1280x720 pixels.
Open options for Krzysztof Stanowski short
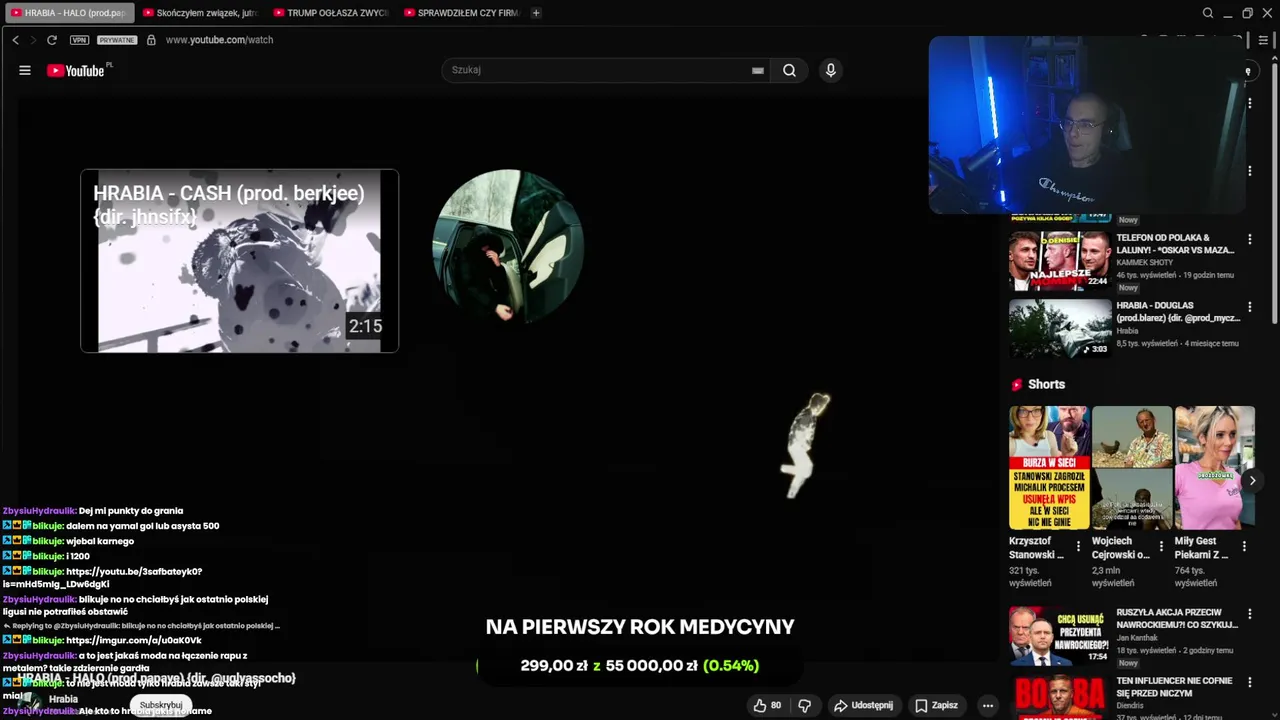1078,546
